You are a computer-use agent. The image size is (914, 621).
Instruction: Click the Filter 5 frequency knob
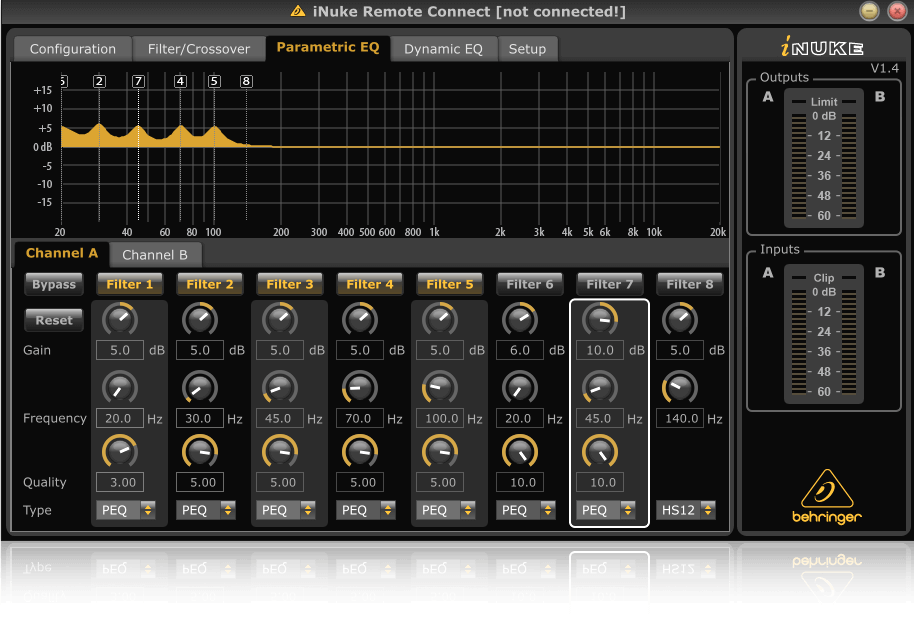[440, 387]
